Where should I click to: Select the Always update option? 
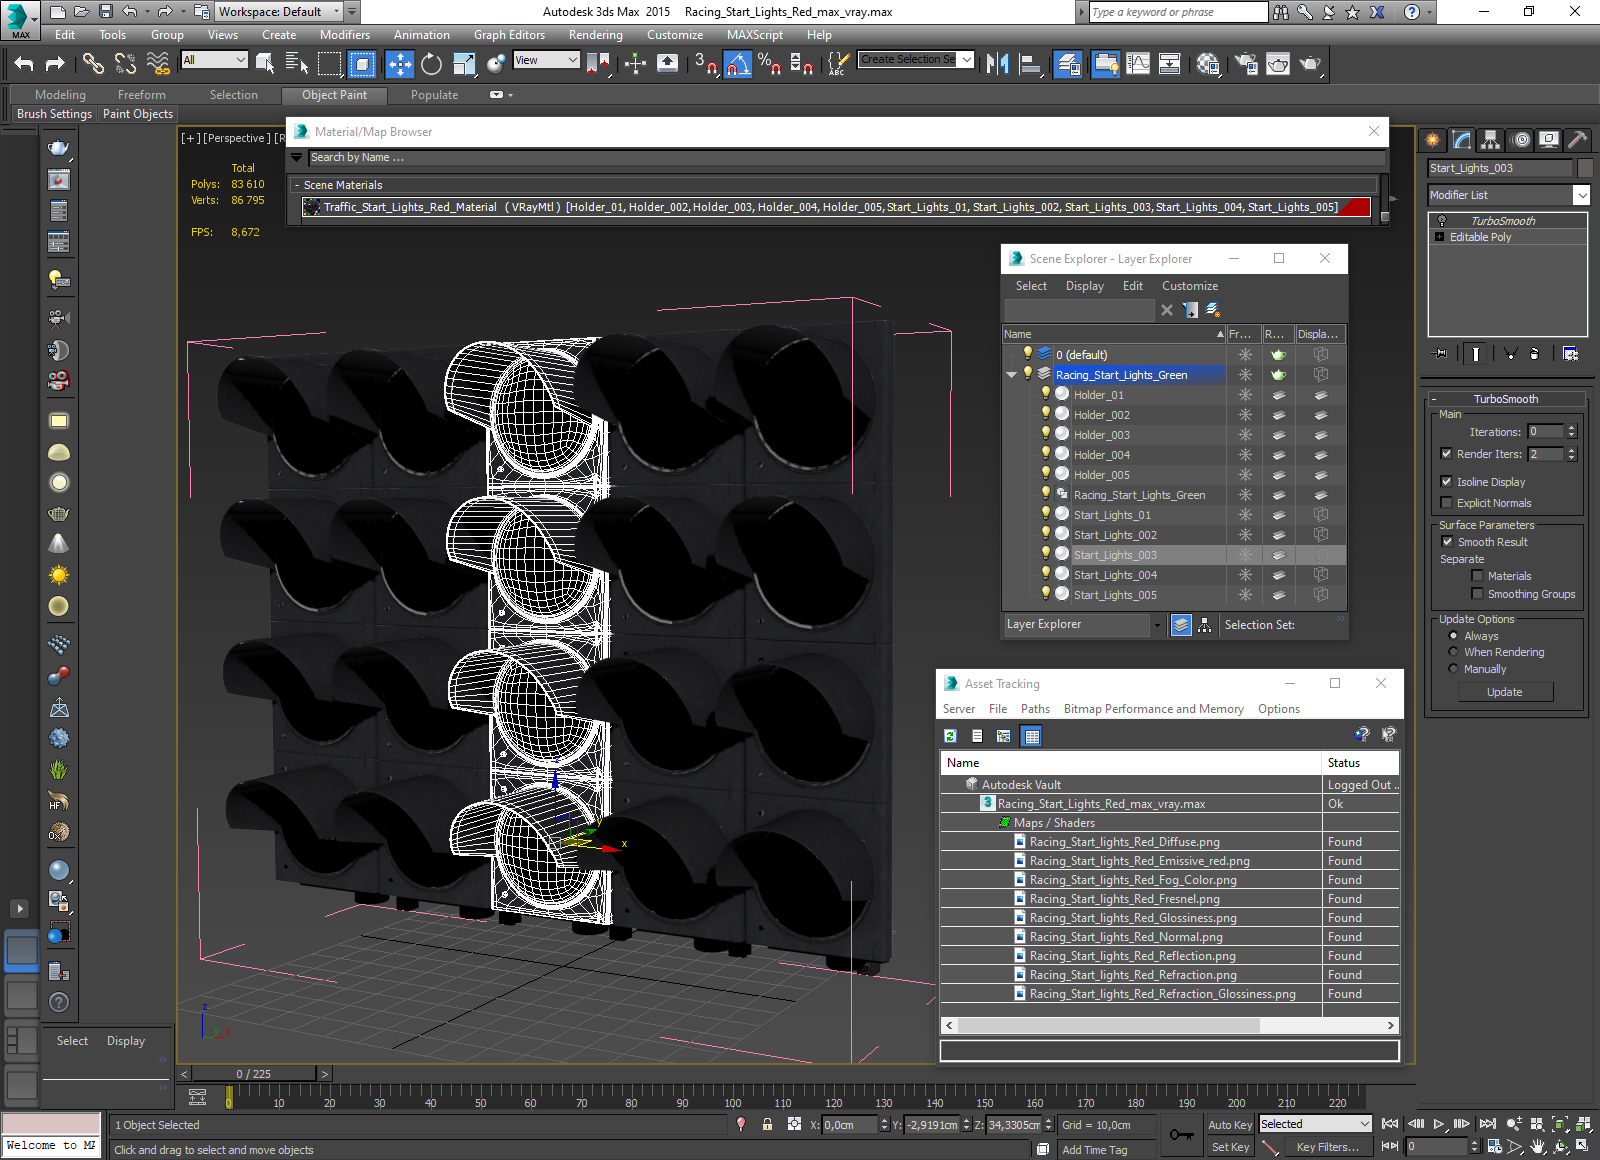coord(1453,635)
